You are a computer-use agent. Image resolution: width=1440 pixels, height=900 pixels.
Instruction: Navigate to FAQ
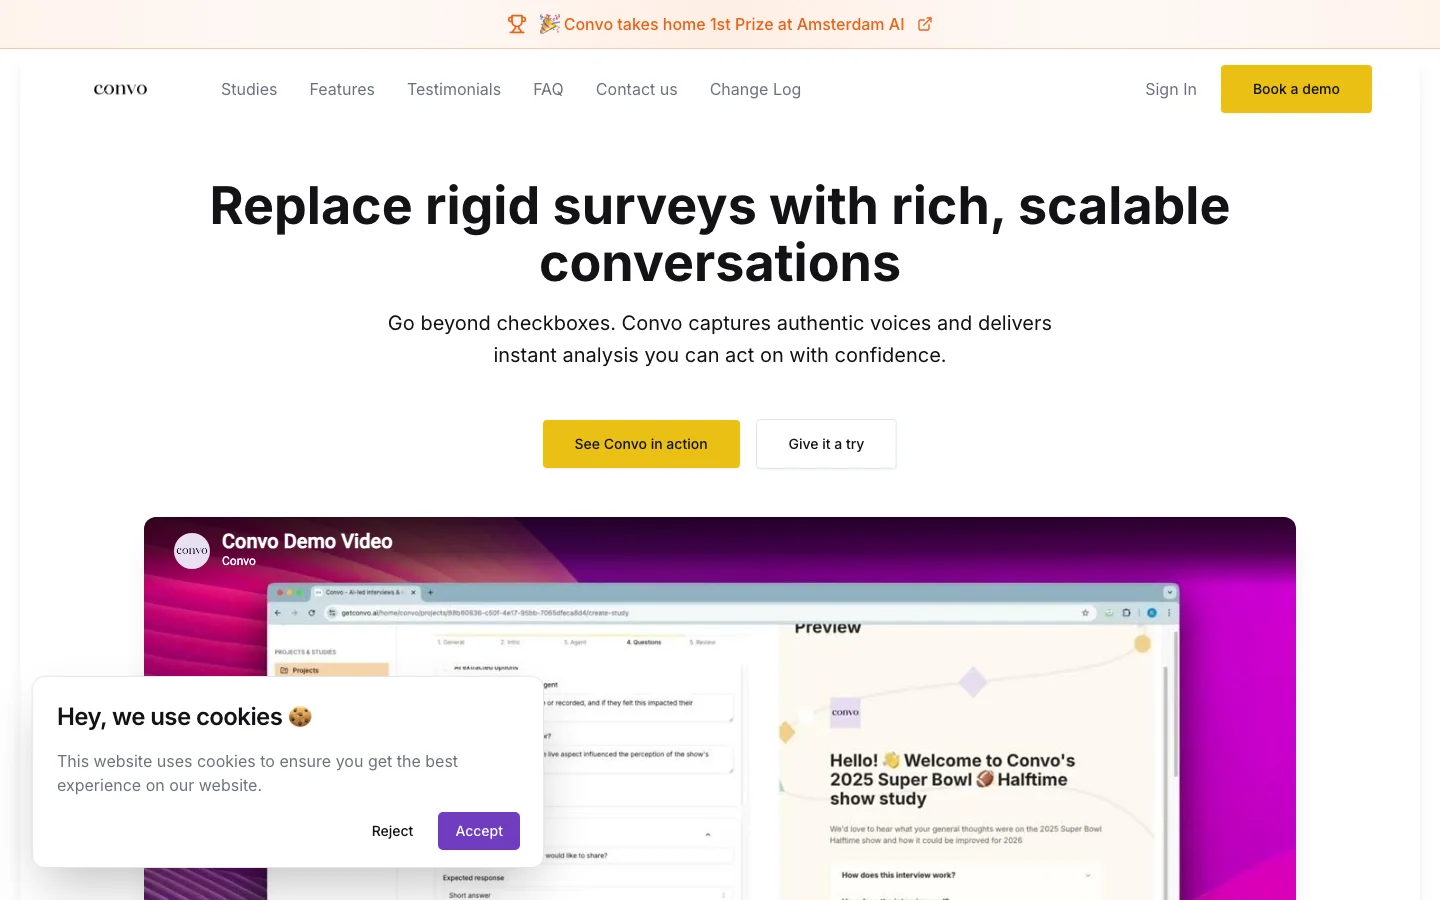click(x=548, y=89)
